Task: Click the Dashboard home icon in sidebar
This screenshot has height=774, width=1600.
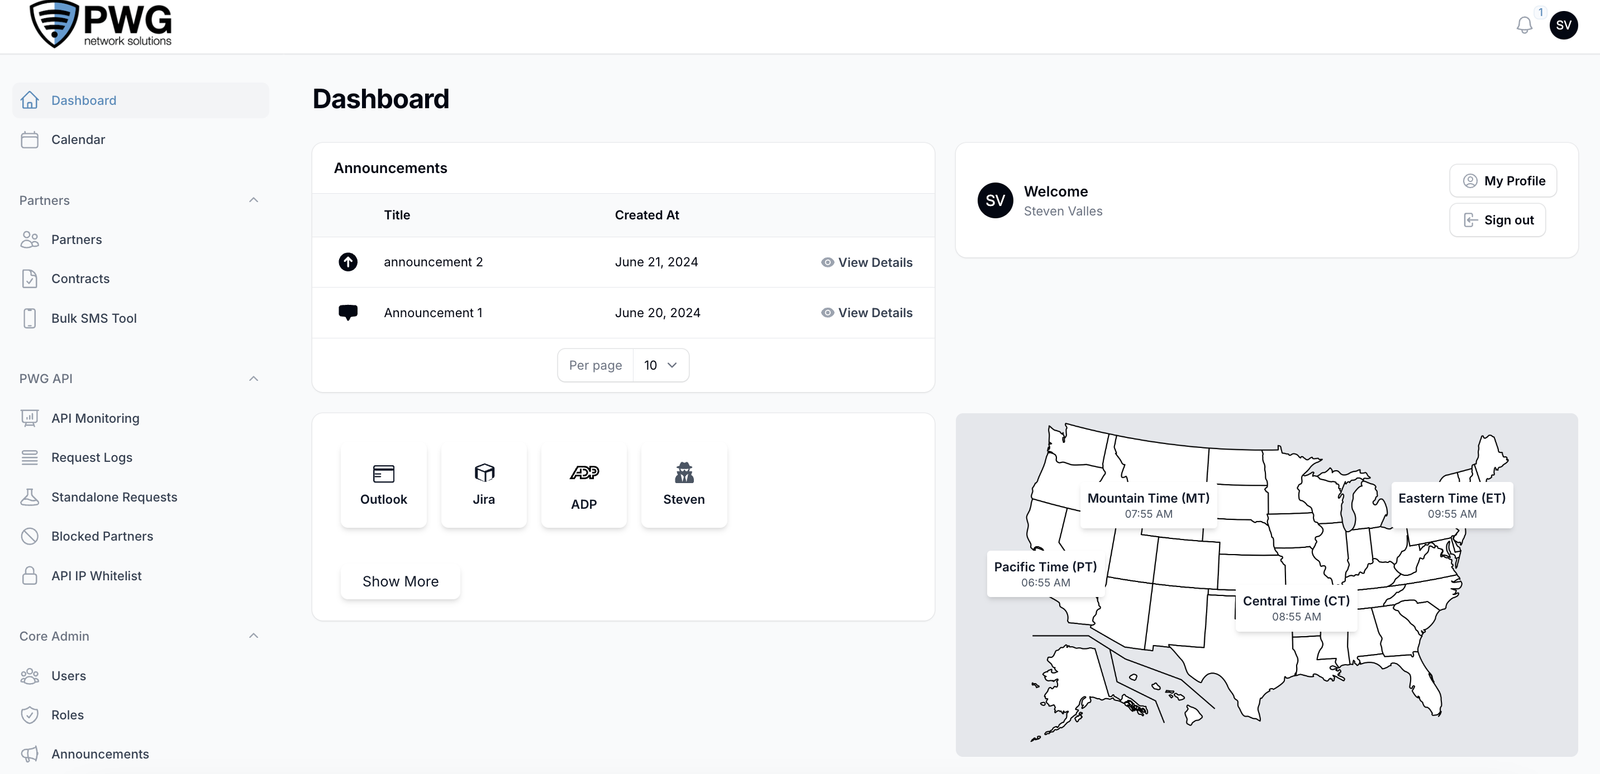Action: [30, 100]
